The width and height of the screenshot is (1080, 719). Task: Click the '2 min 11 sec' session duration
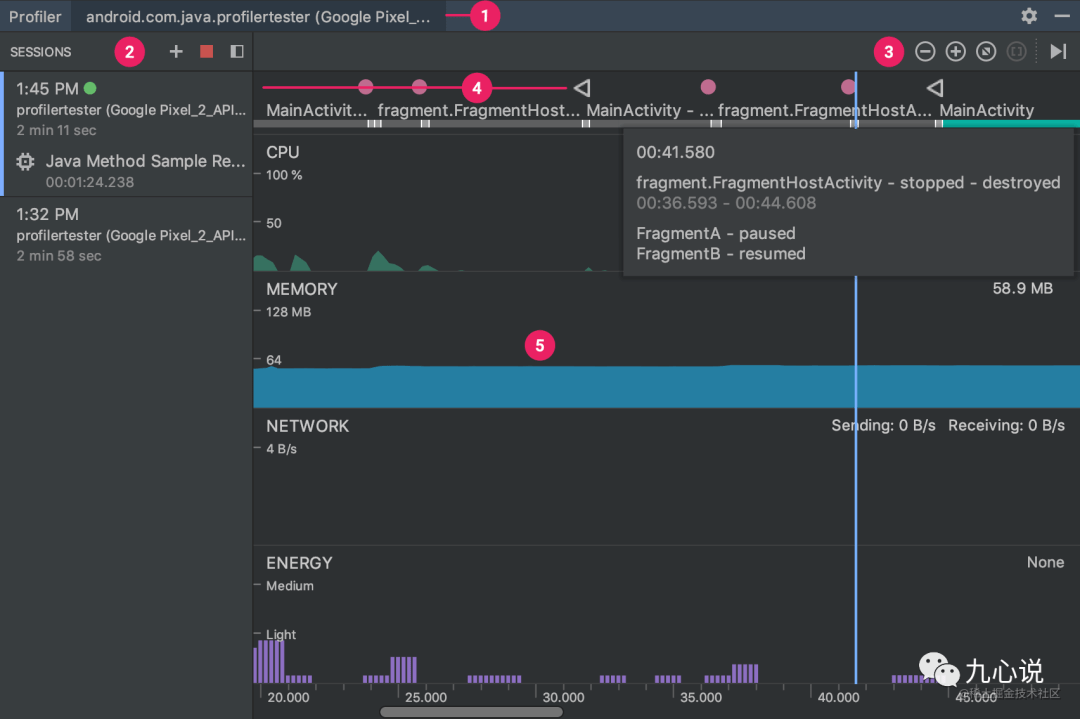tap(56, 130)
